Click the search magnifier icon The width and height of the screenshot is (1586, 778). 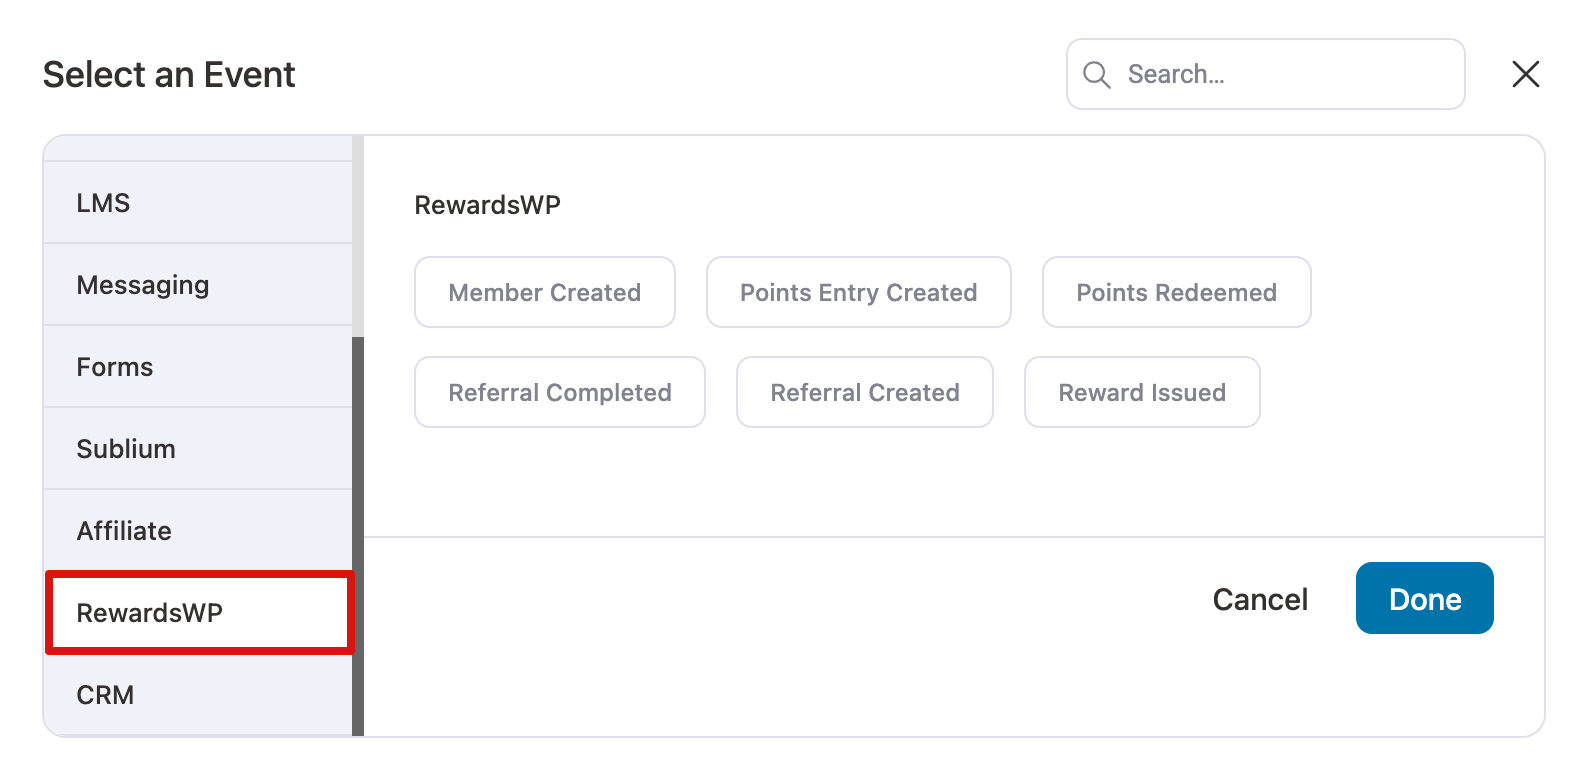[x=1096, y=74]
